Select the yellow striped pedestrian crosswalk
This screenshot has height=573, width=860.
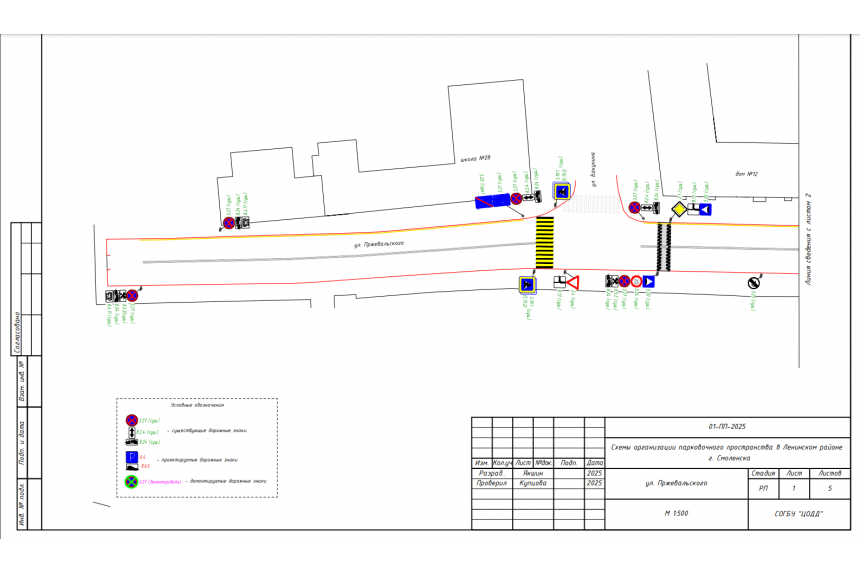[544, 243]
